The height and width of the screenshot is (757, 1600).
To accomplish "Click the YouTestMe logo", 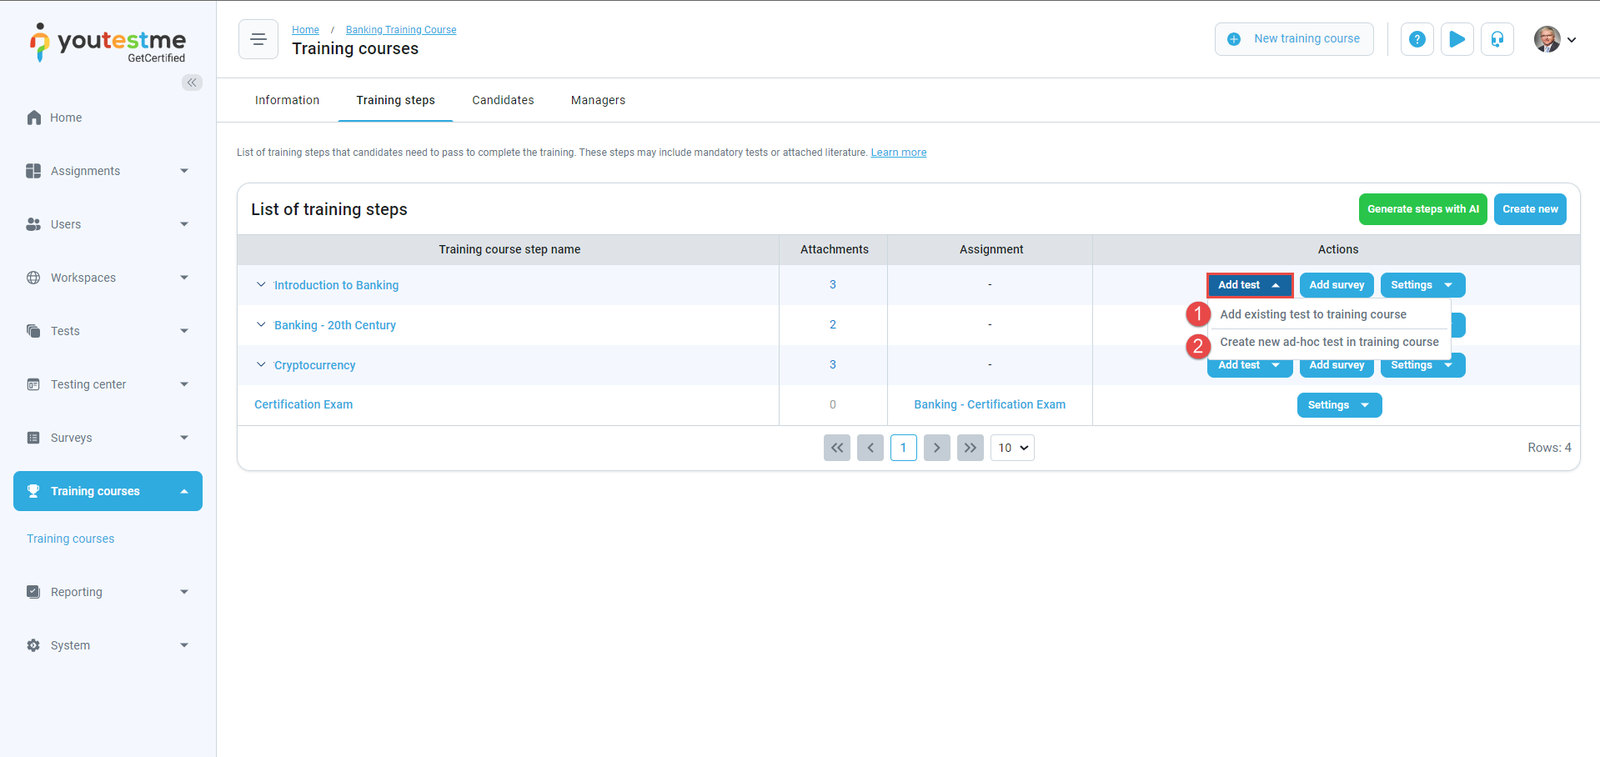I will point(107,43).
